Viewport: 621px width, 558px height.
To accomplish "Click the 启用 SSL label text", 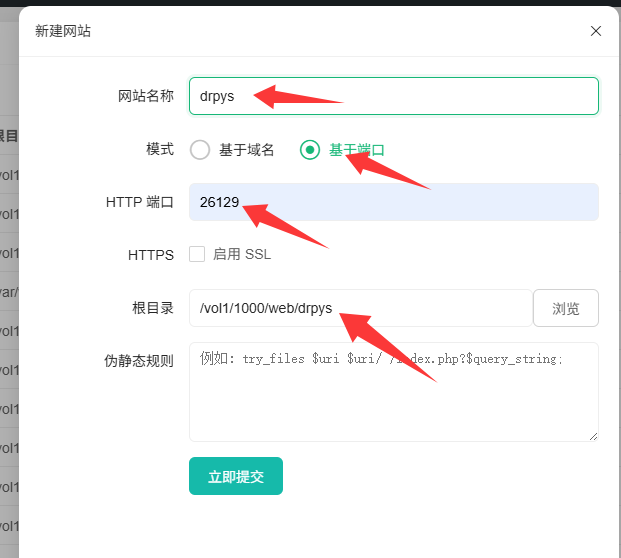I will (x=242, y=254).
